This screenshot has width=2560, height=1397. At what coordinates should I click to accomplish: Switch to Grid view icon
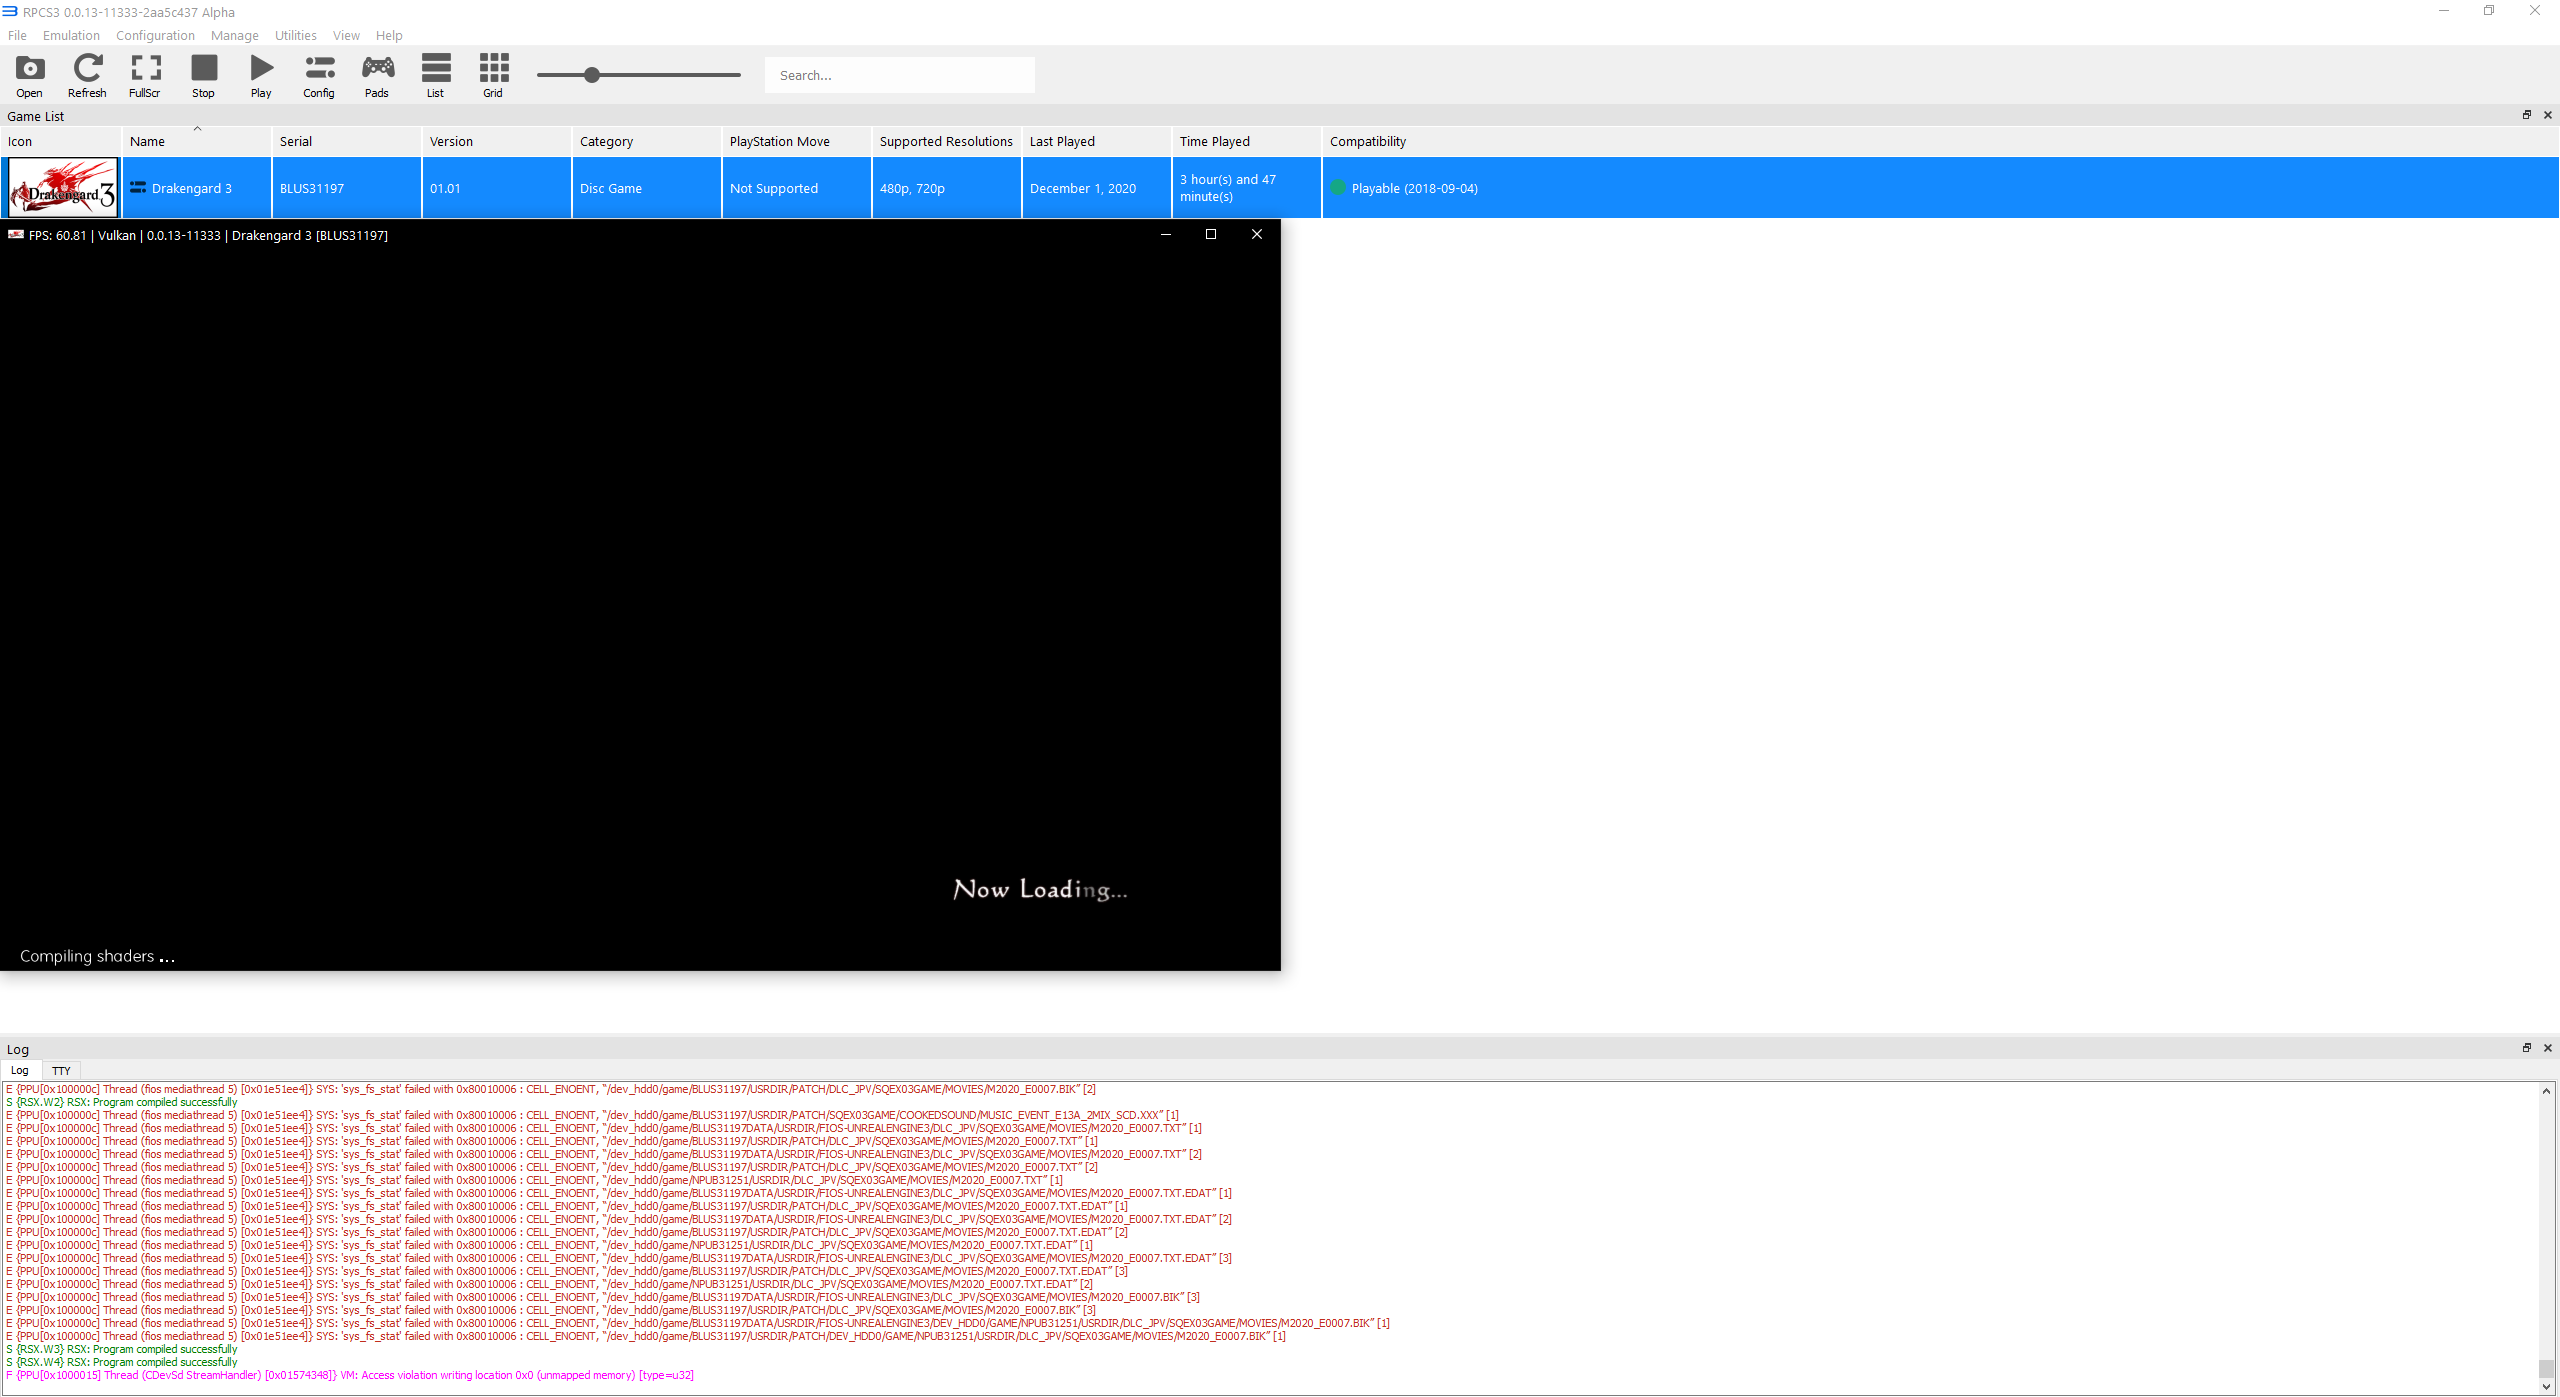pos(493,76)
